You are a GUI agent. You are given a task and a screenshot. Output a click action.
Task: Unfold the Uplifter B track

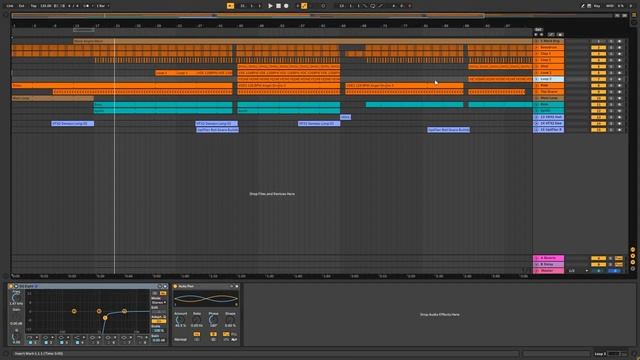(537, 130)
